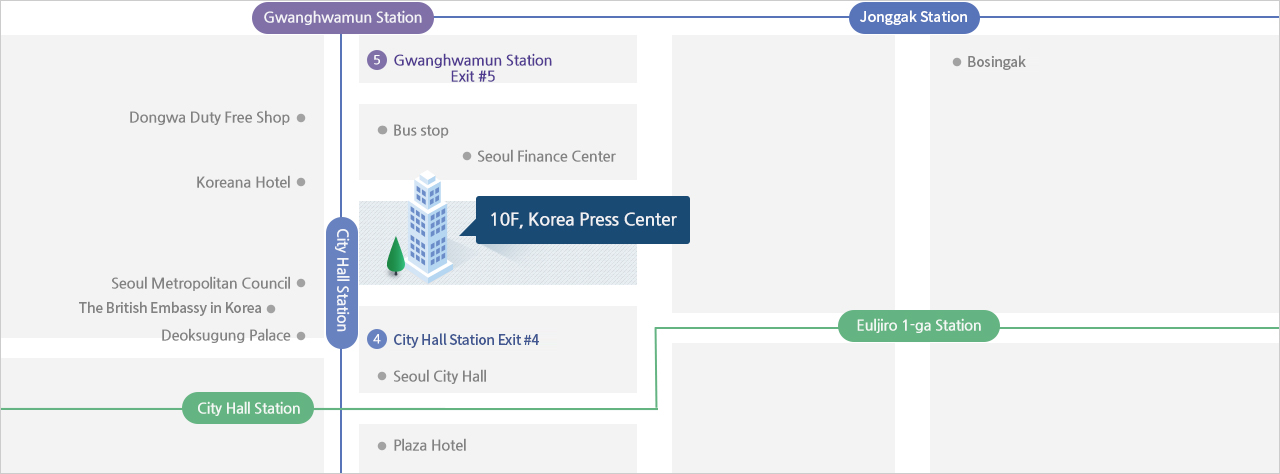
Task: Click the Seoul City Hall label
Action: click(440, 376)
